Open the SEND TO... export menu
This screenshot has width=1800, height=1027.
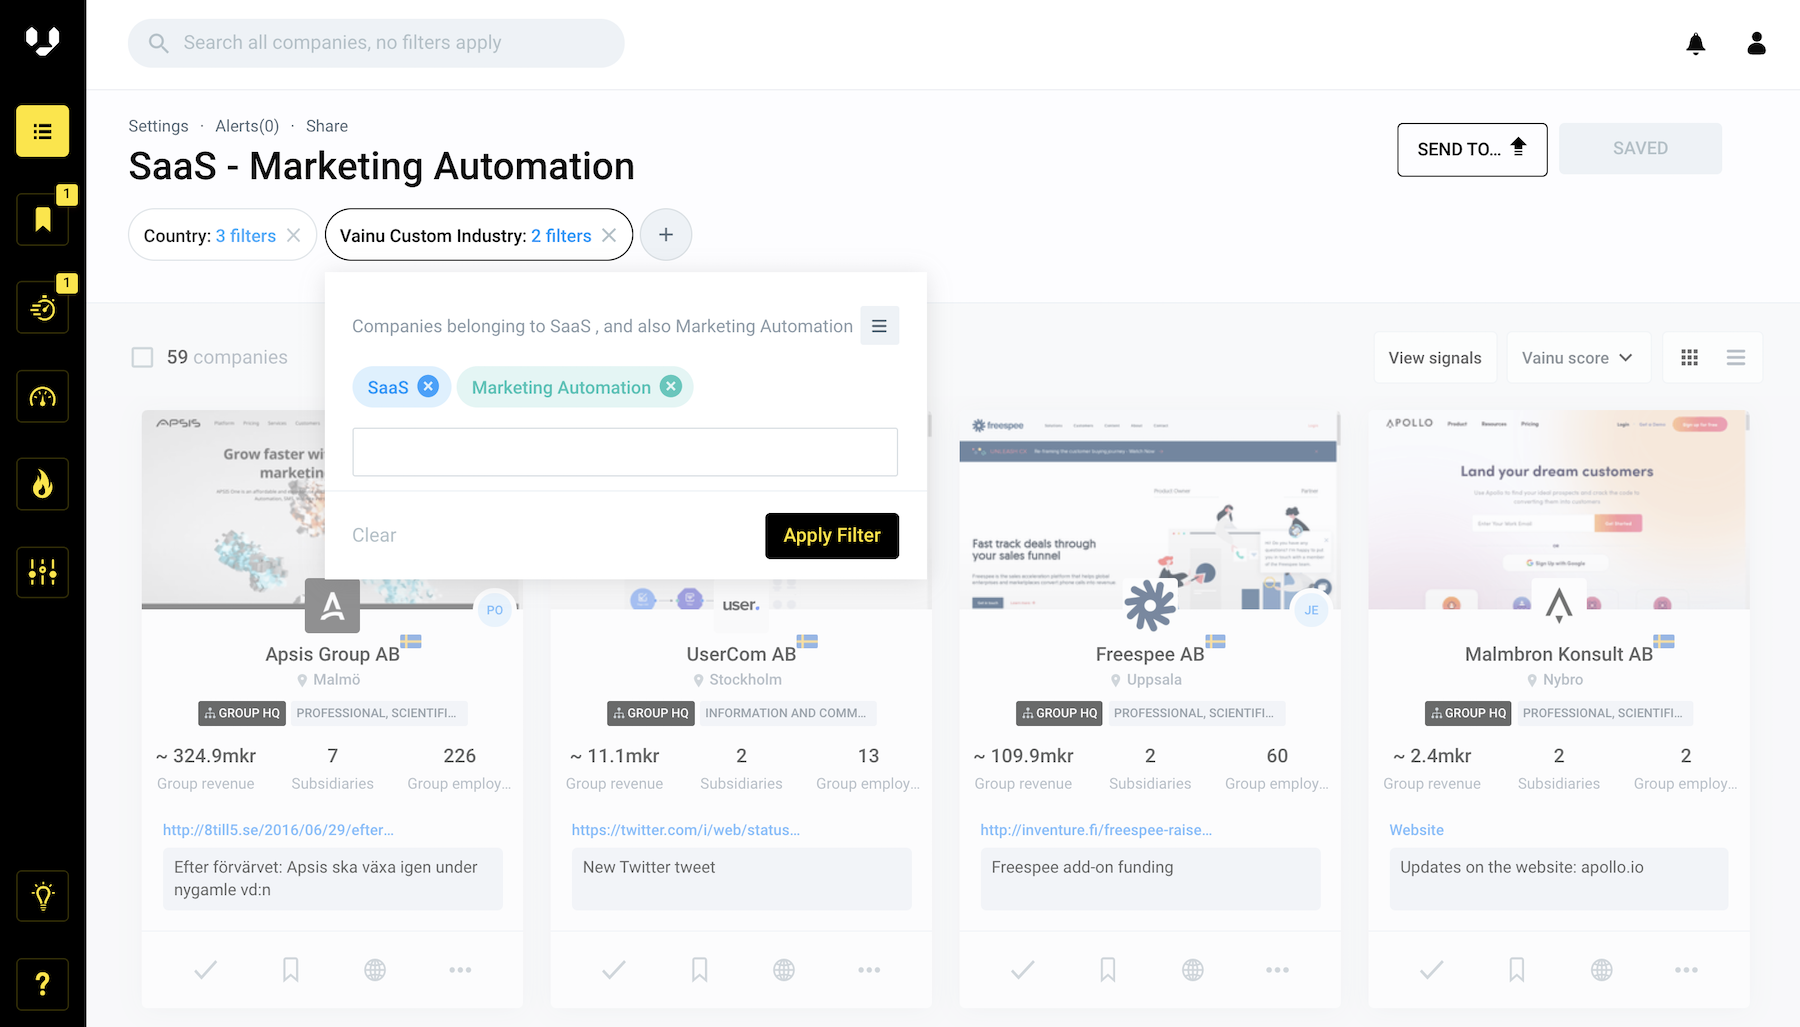[x=1471, y=149]
